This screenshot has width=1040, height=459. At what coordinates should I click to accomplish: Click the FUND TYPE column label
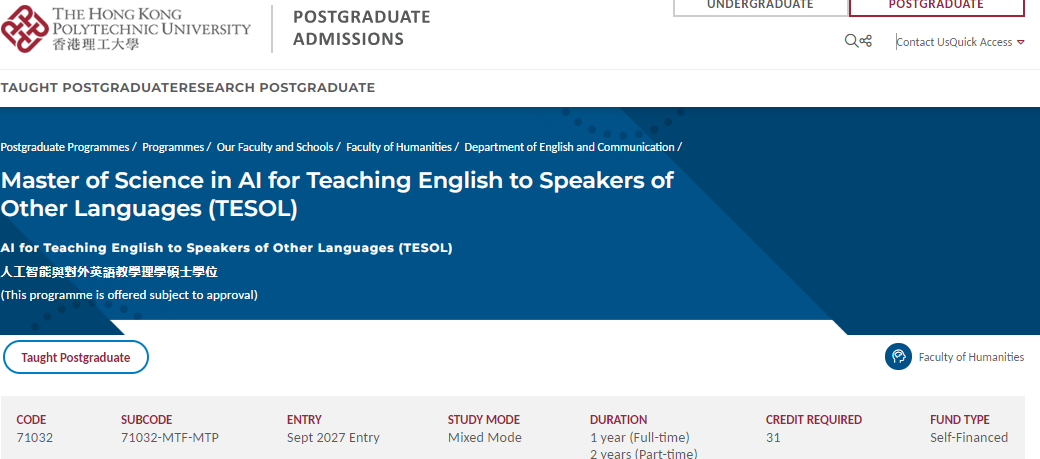click(960, 420)
